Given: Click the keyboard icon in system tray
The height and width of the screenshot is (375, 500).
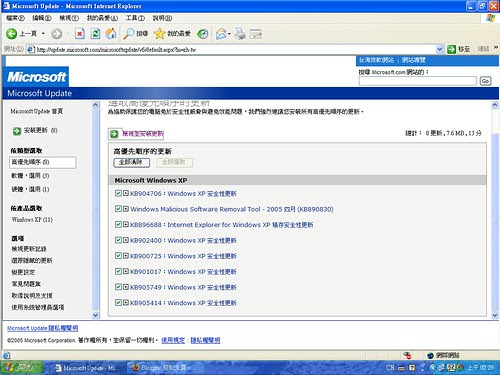Looking at the screenshot, I should coord(401,368).
